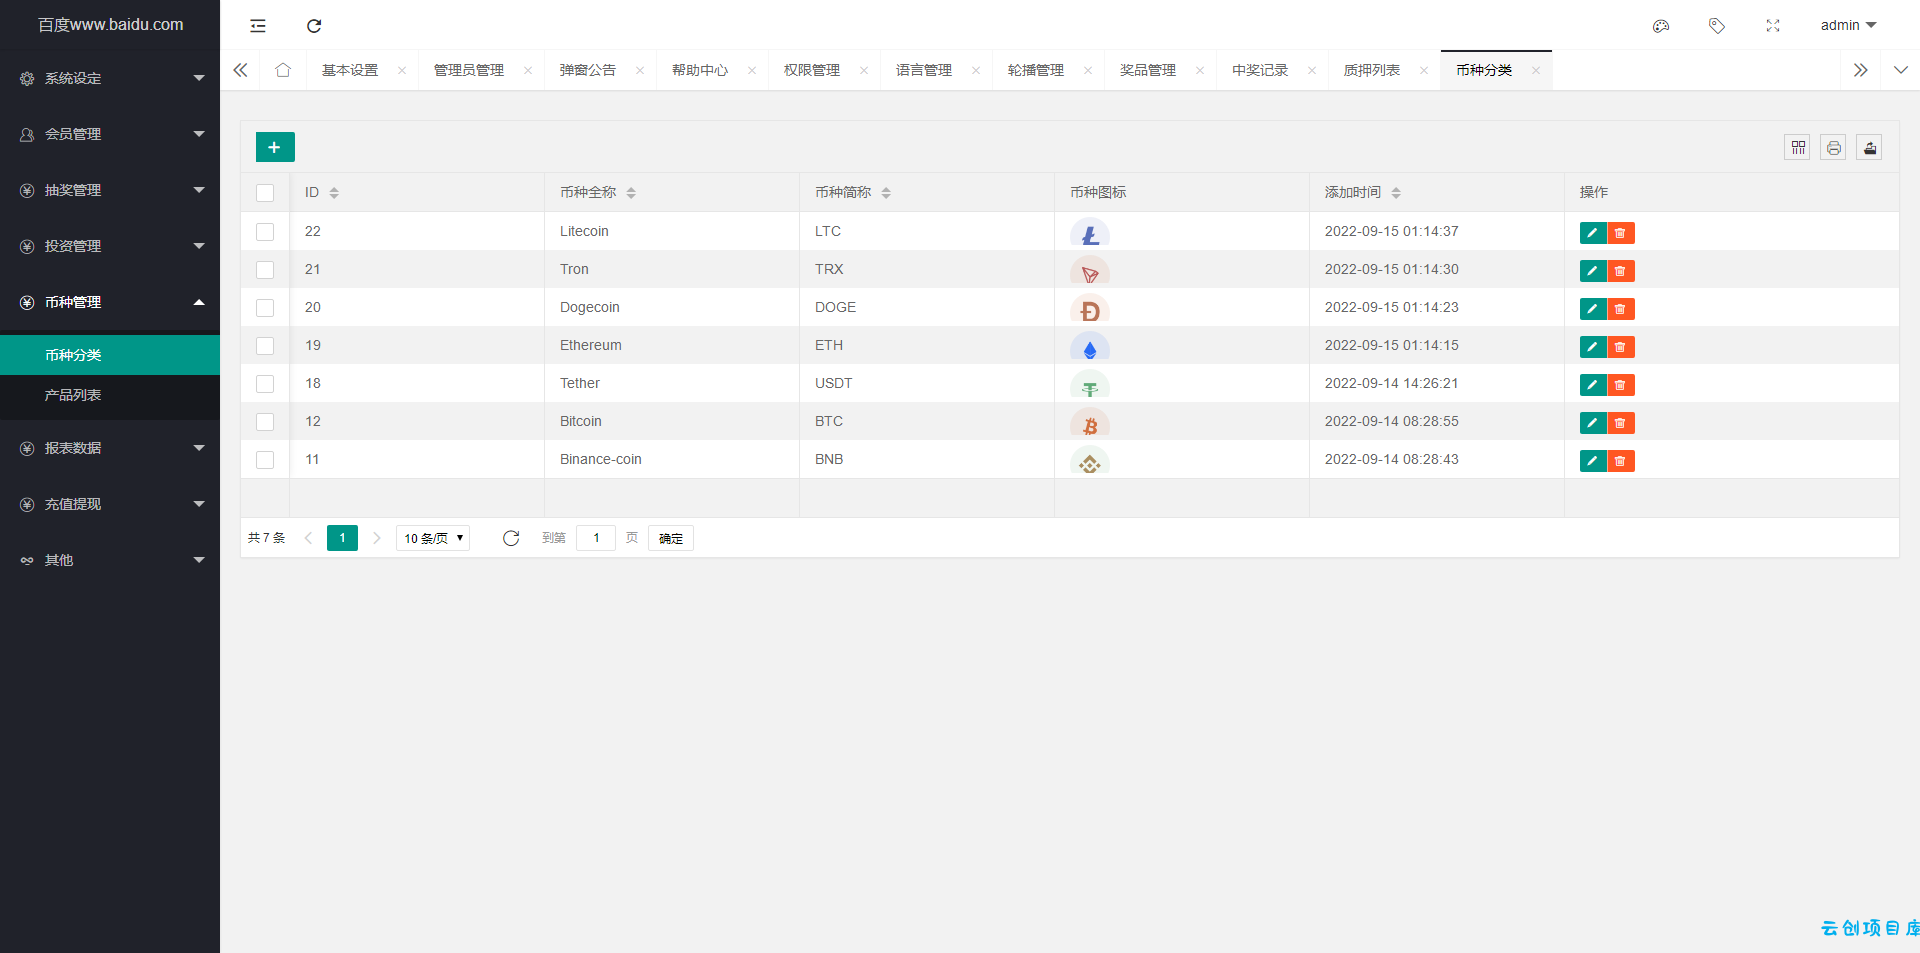Image resolution: width=1920 pixels, height=953 pixels.
Task: Click the page number input field
Action: click(x=596, y=538)
